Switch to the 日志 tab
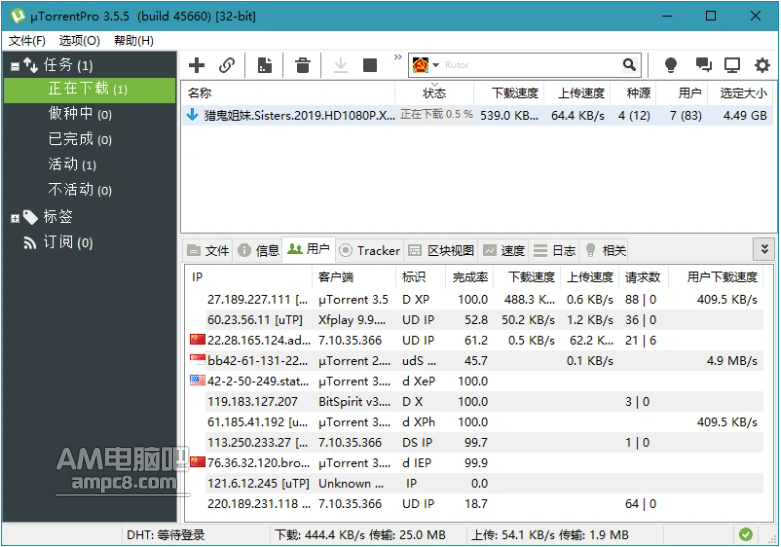The height and width of the screenshot is (547, 781). click(x=554, y=250)
